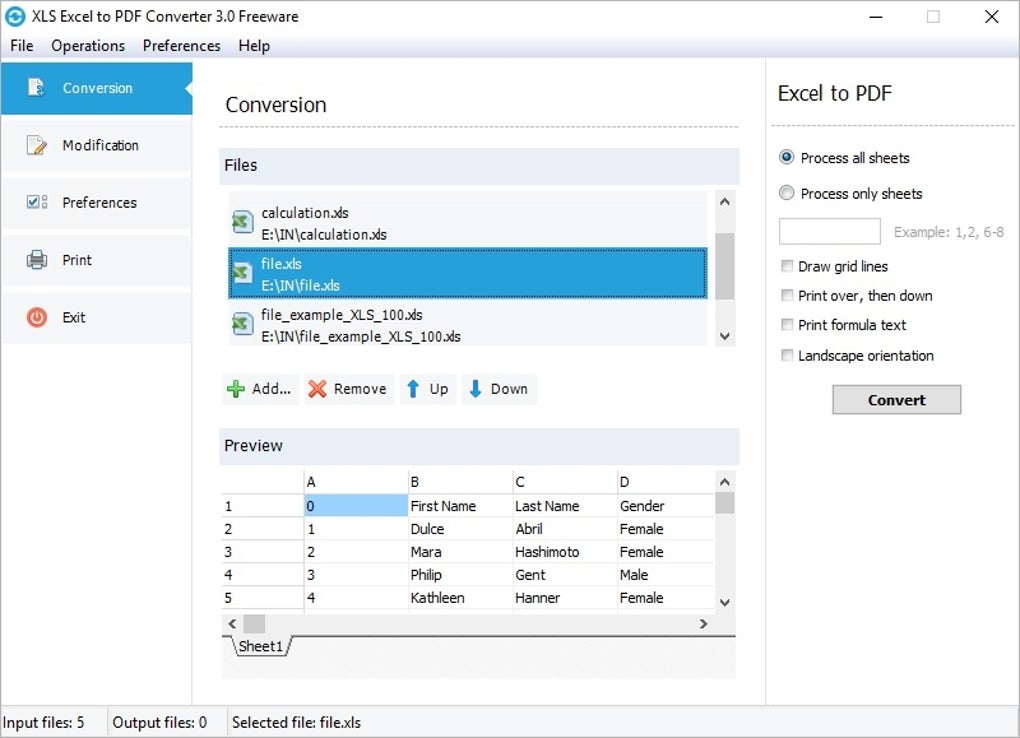Click the sheet numbers input field
The height and width of the screenshot is (738, 1020).
click(829, 232)
